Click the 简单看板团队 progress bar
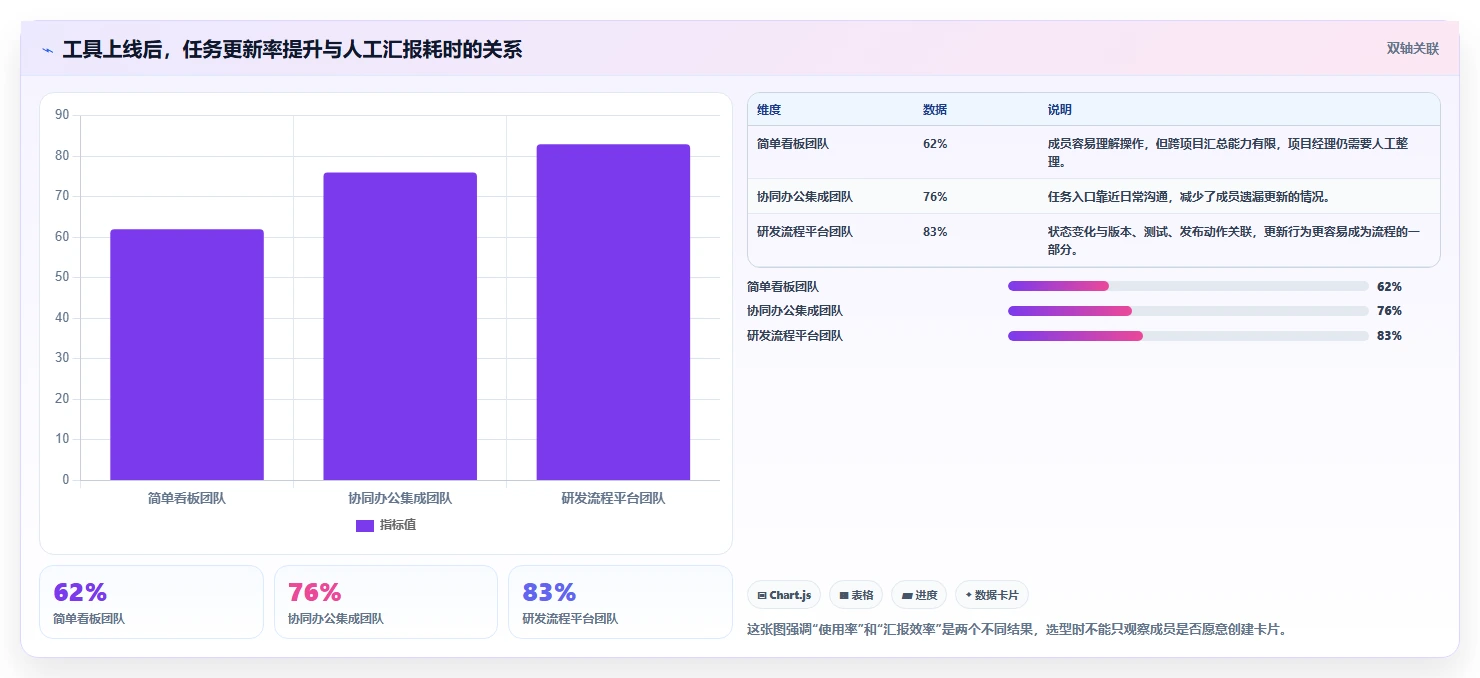1480x678 pixels. pyautogui.click(x=1188, y=286)
